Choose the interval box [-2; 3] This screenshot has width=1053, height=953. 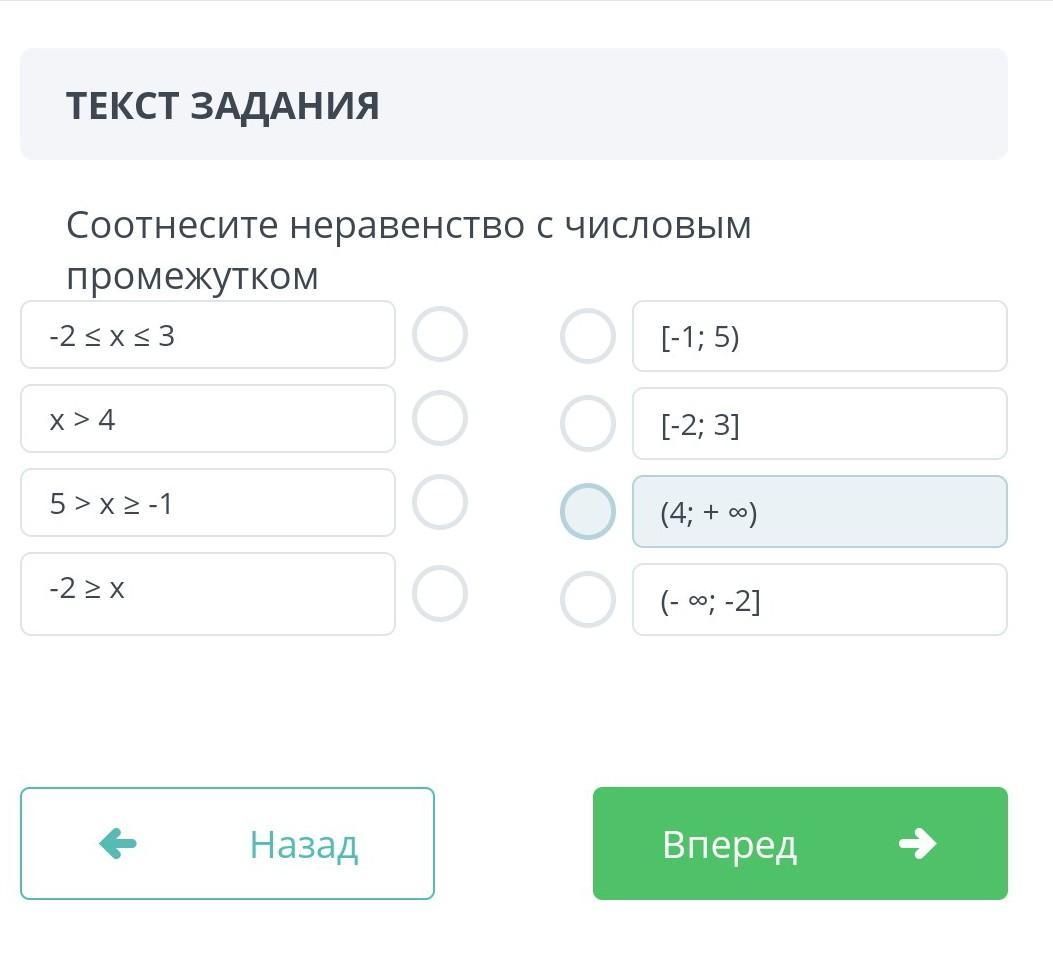(819, 424)
